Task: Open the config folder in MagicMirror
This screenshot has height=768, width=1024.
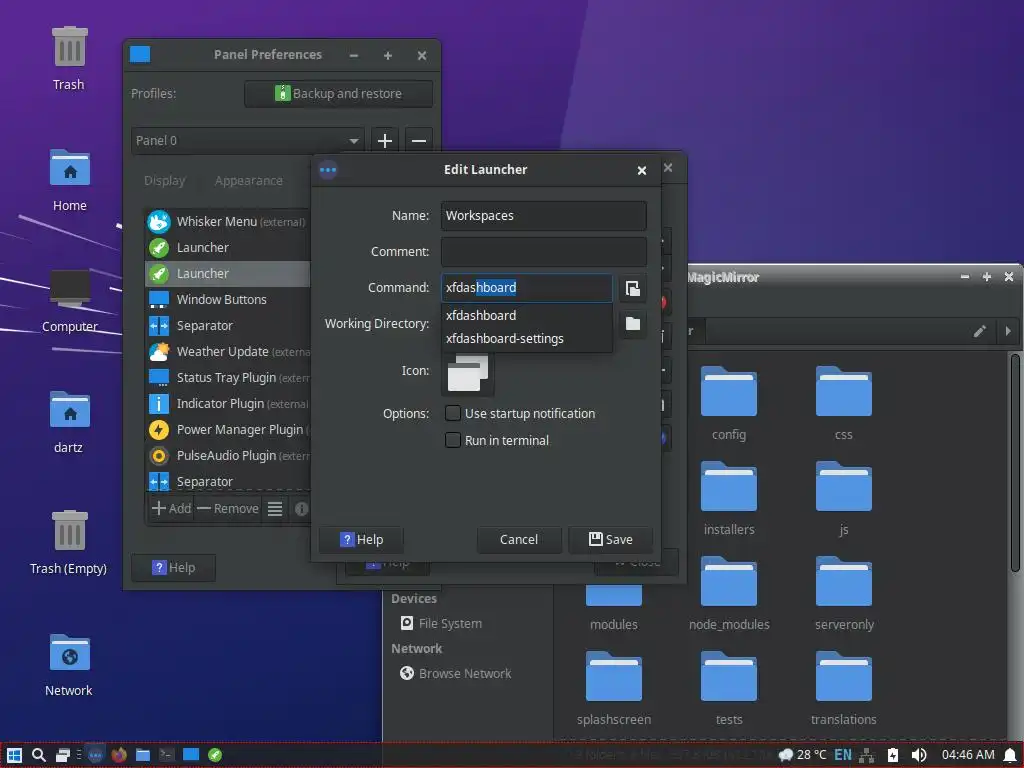Action: pyautogui.click(x=729, y=403)
